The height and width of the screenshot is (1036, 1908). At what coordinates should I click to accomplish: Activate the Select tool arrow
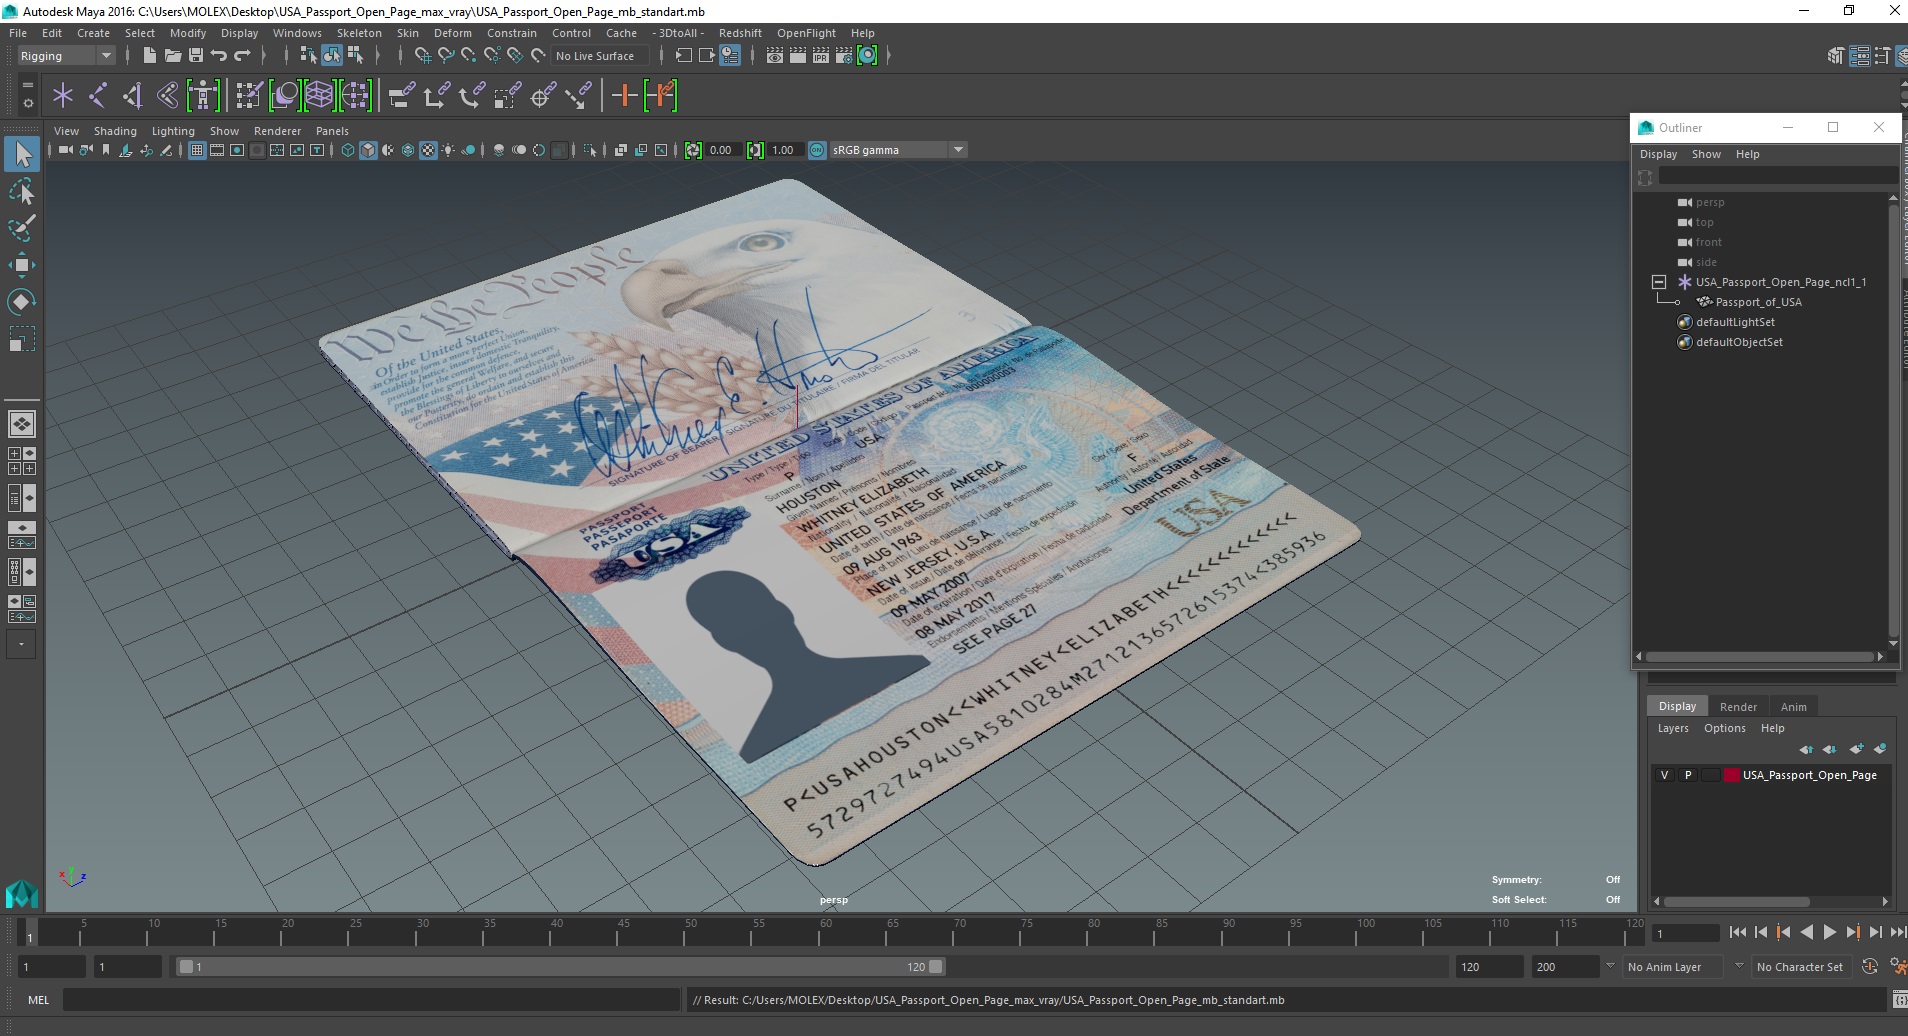[22, 154]
